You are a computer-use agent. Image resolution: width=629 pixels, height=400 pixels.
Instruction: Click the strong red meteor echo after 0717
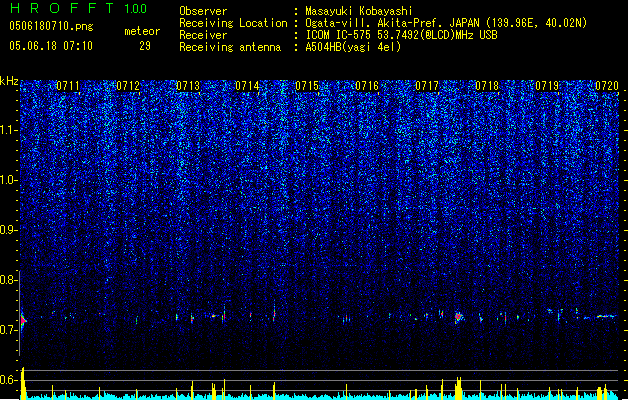pos(458,317)
